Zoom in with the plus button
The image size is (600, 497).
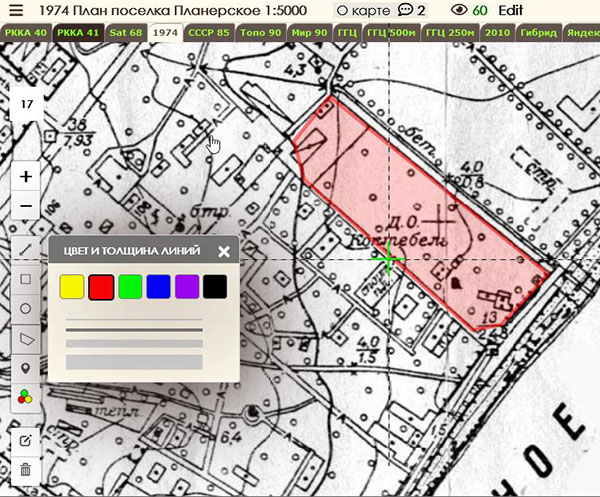26,176
